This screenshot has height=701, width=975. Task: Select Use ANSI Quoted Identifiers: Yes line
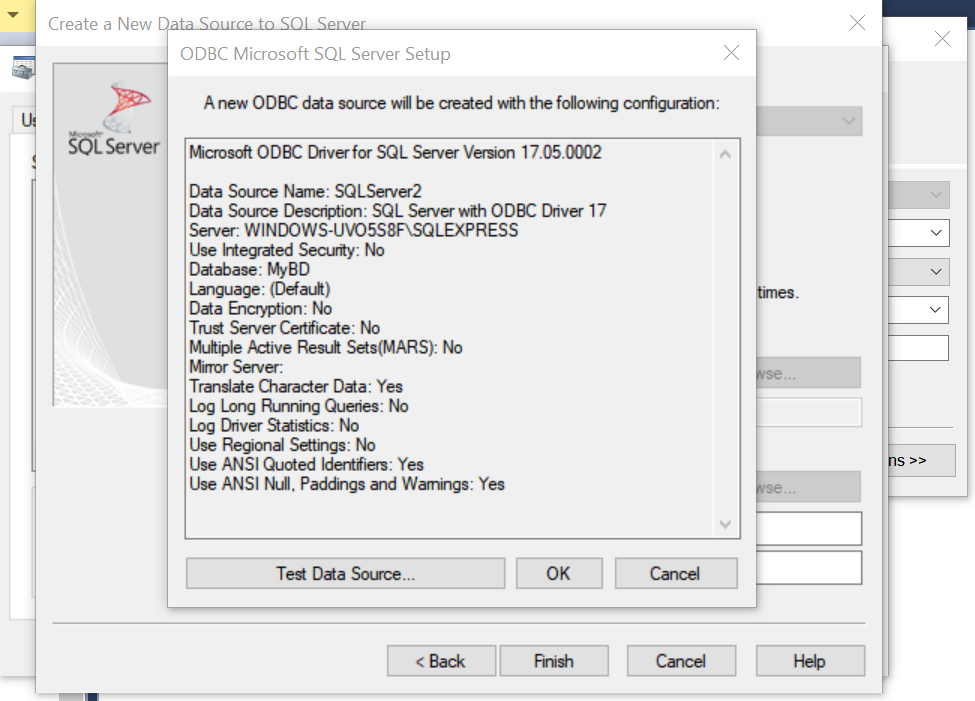pyautogui.click(x=307, y=465)
